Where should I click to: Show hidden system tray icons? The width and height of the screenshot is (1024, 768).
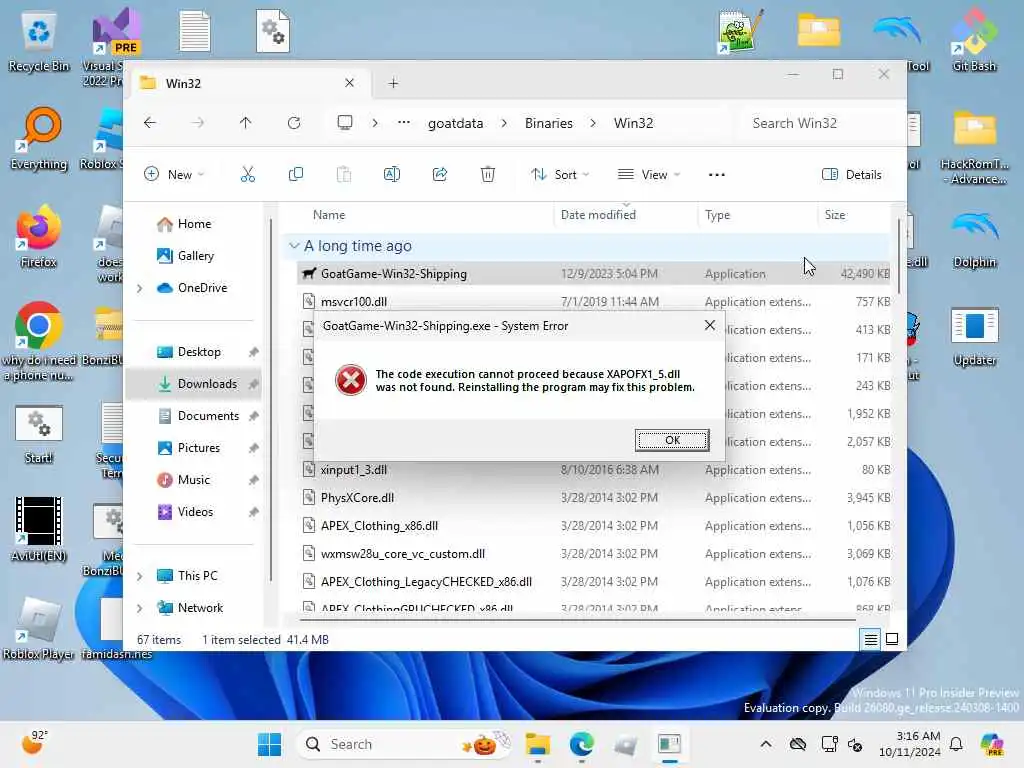766,744
